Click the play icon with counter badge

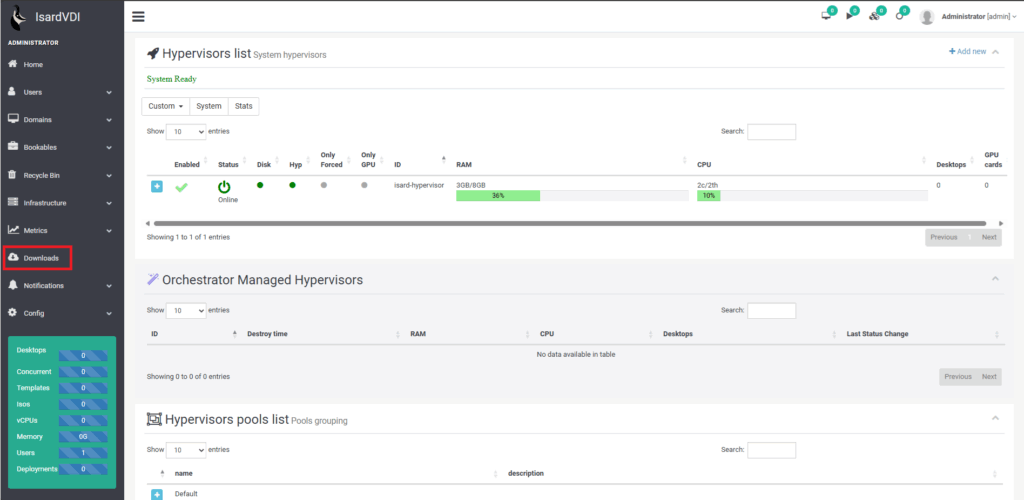[850, 16]
